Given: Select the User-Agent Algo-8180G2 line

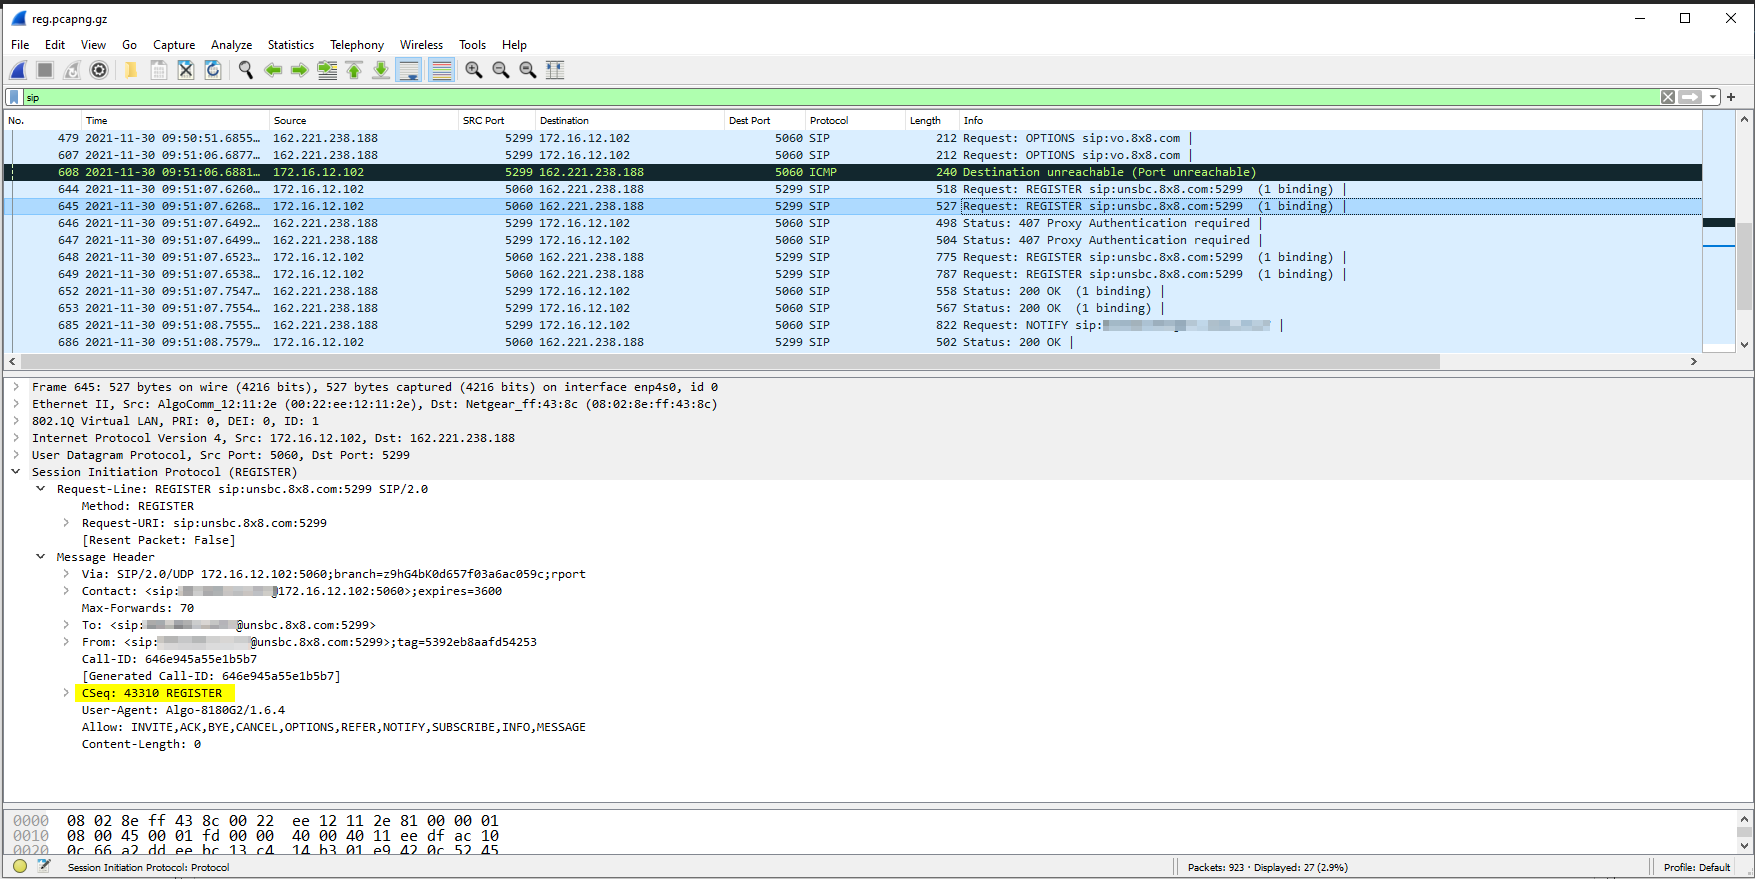Looking at the screenshot, I should [183, 710].
